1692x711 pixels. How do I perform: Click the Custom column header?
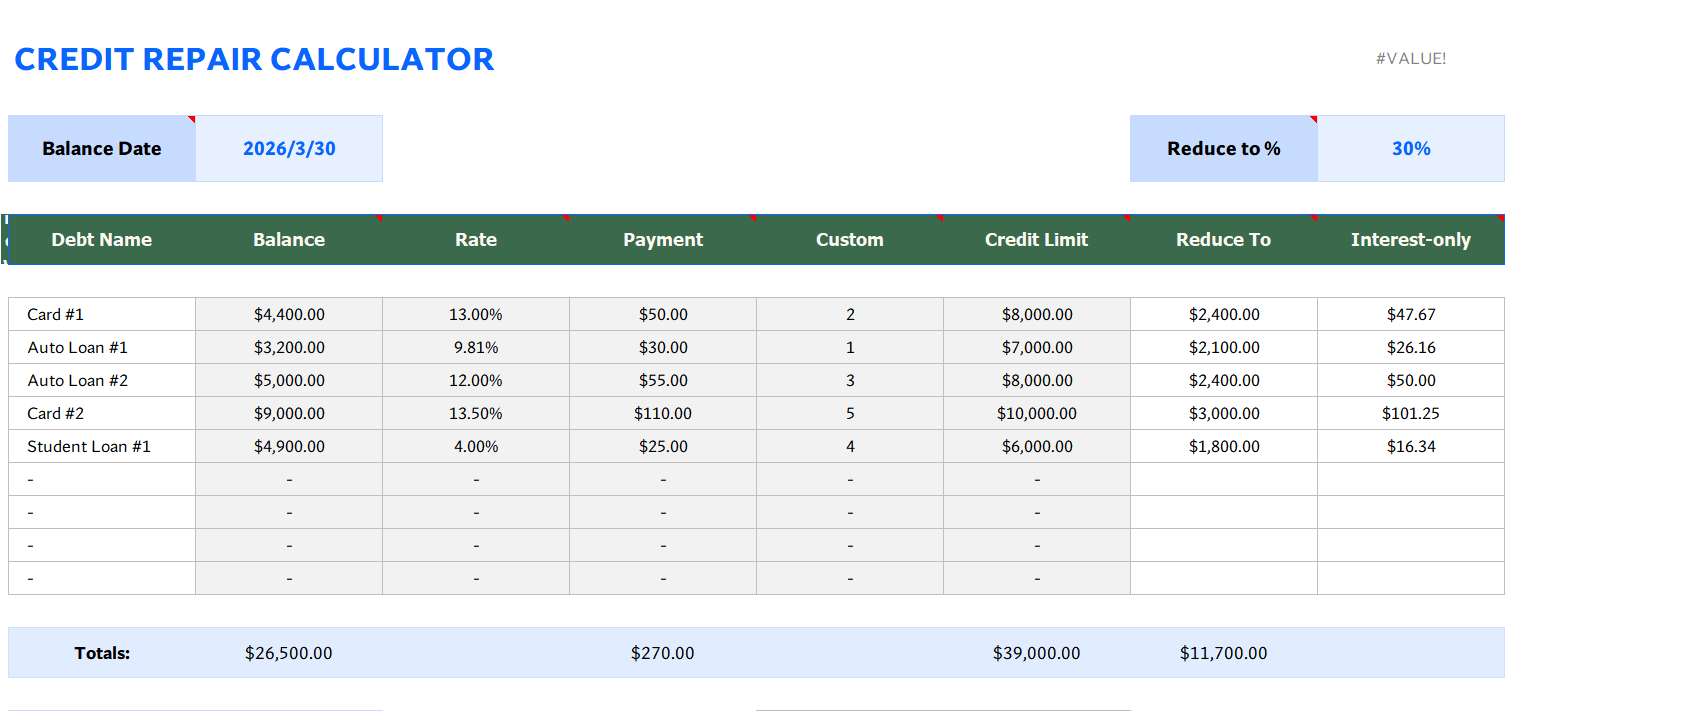(850, 240)
